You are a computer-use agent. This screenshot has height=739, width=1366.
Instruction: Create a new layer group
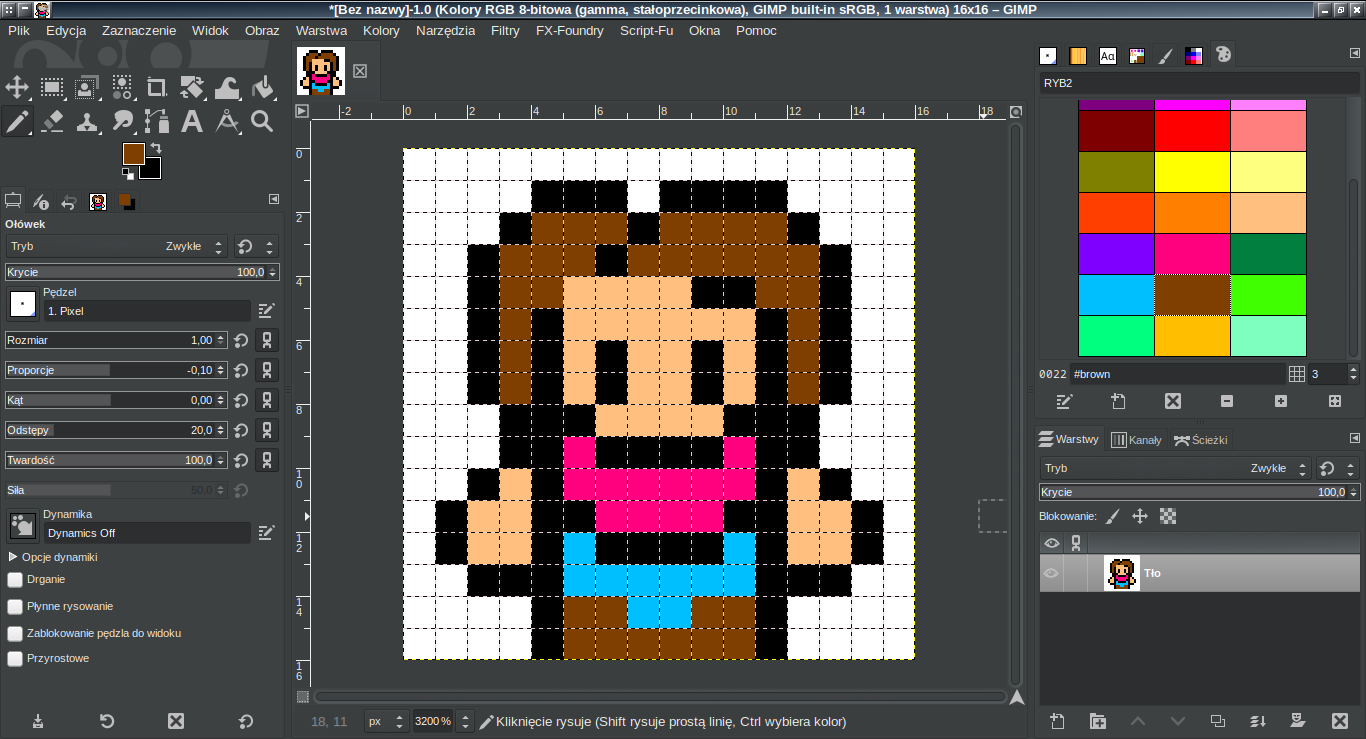coord(1098,721)
